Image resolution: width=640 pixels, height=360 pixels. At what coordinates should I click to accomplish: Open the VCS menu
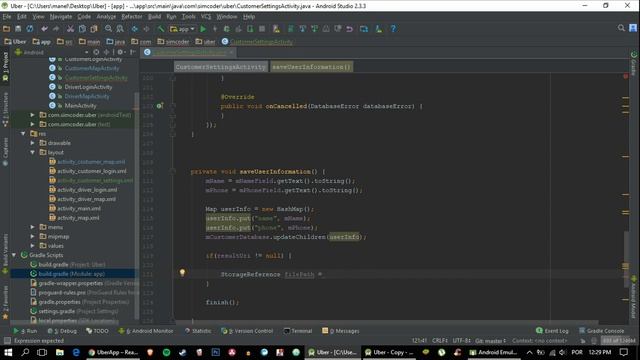[206, 17]
